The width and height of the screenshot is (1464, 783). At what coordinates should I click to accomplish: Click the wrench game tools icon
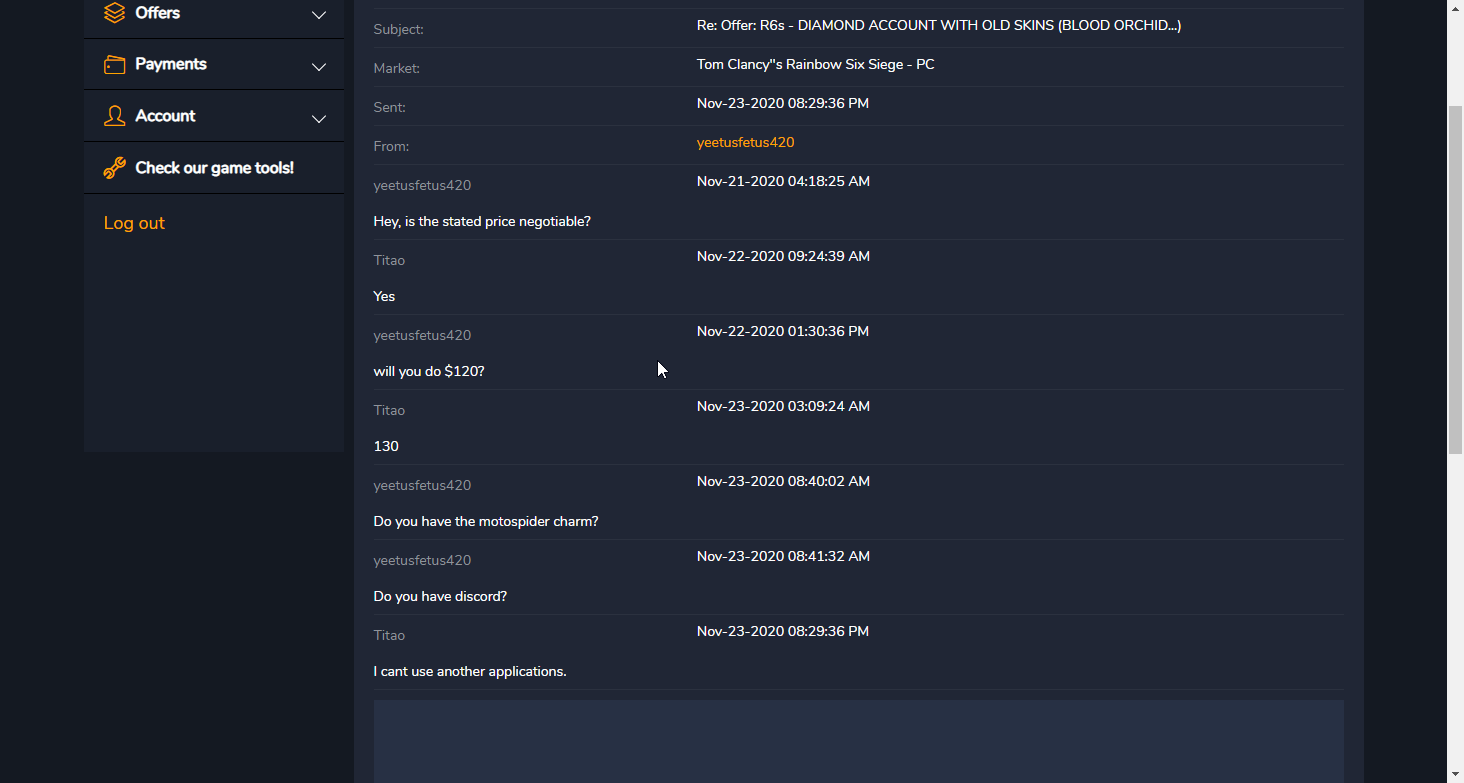pos(115,168)
